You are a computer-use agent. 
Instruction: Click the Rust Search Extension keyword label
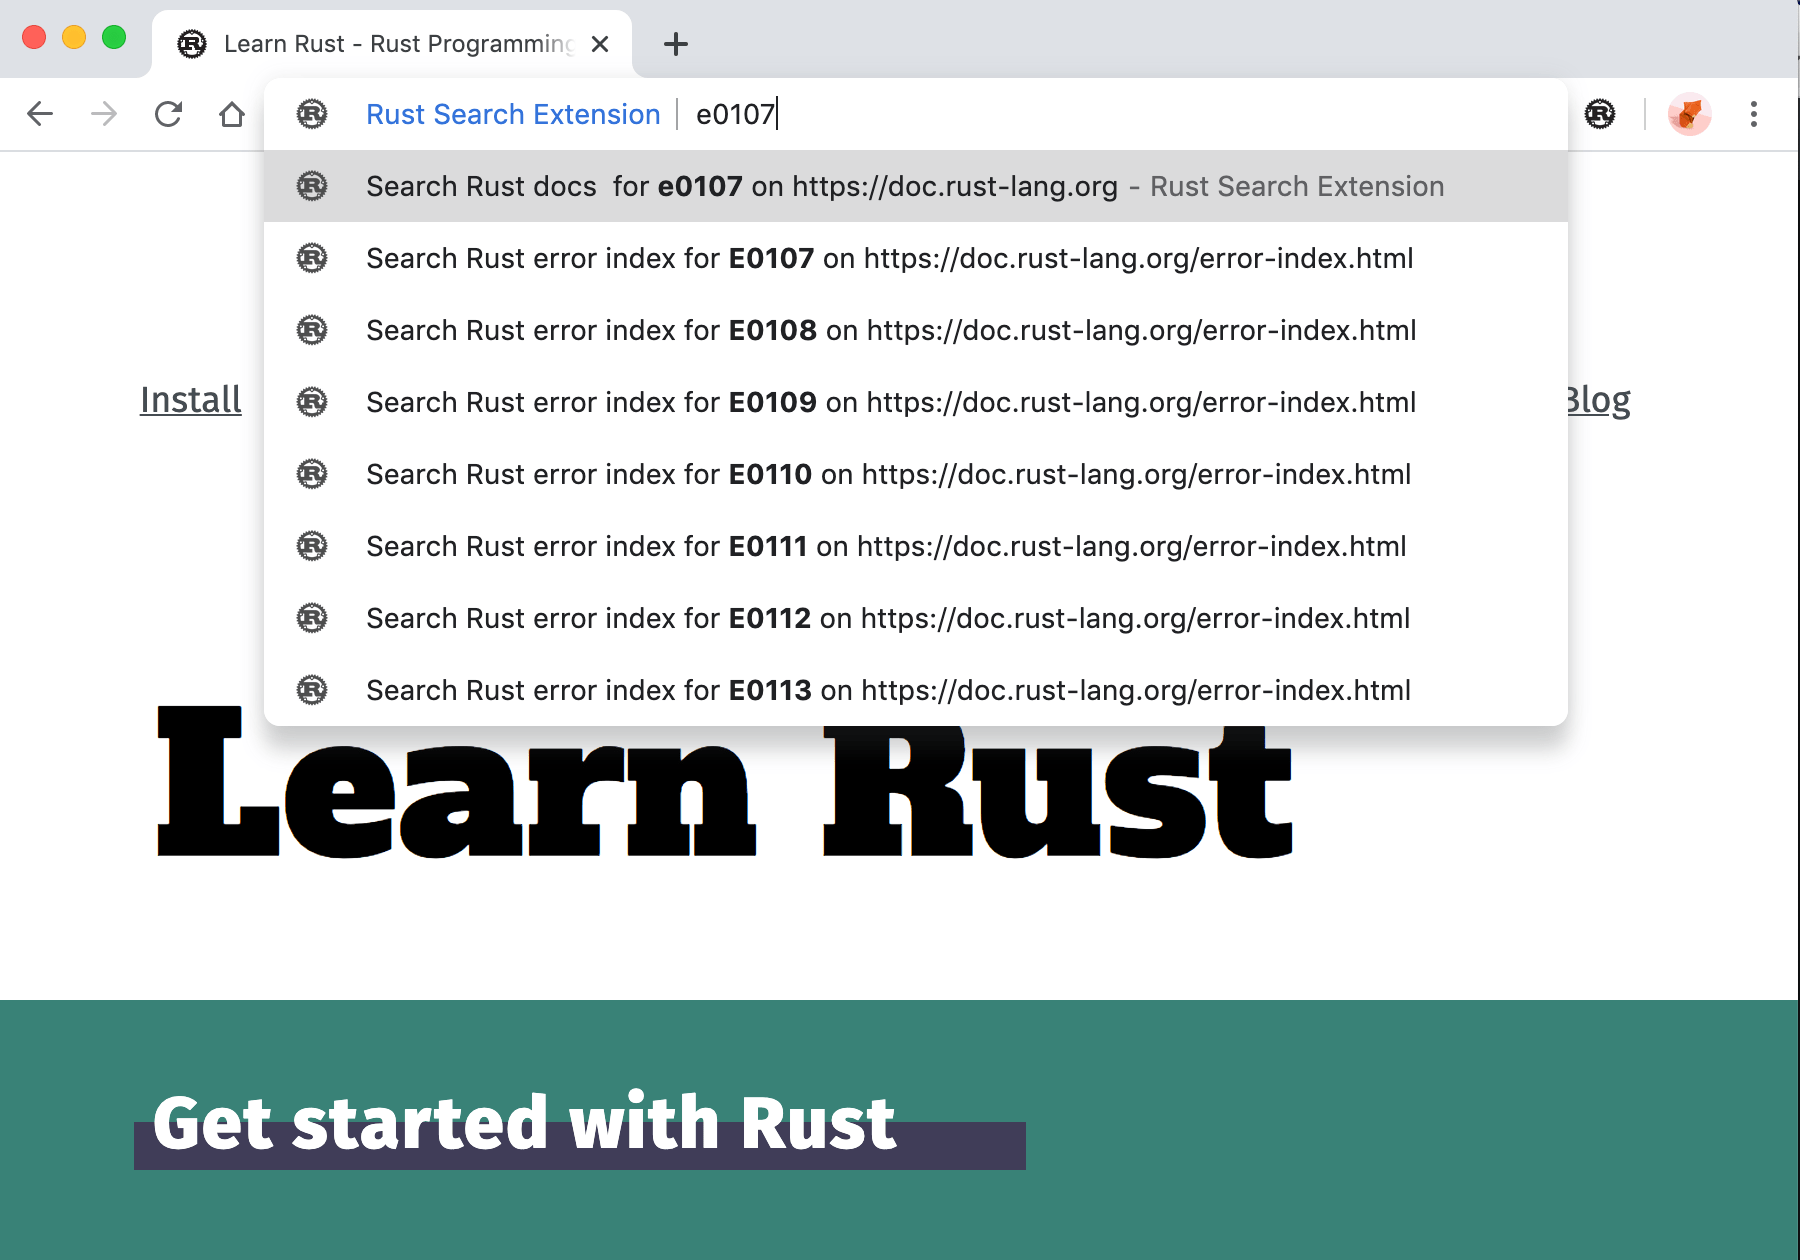(513, 114)
